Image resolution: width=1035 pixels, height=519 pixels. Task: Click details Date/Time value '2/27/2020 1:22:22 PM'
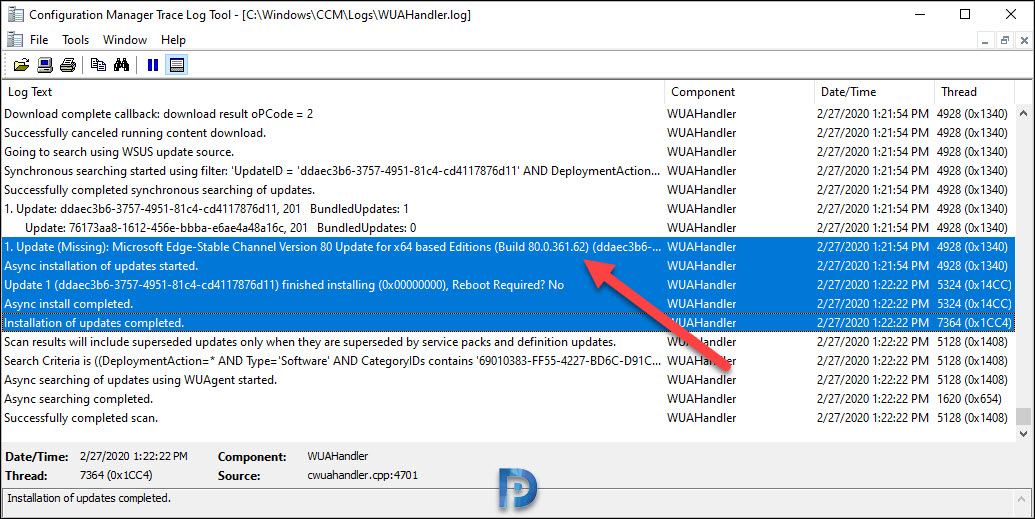tap(133, 456)
